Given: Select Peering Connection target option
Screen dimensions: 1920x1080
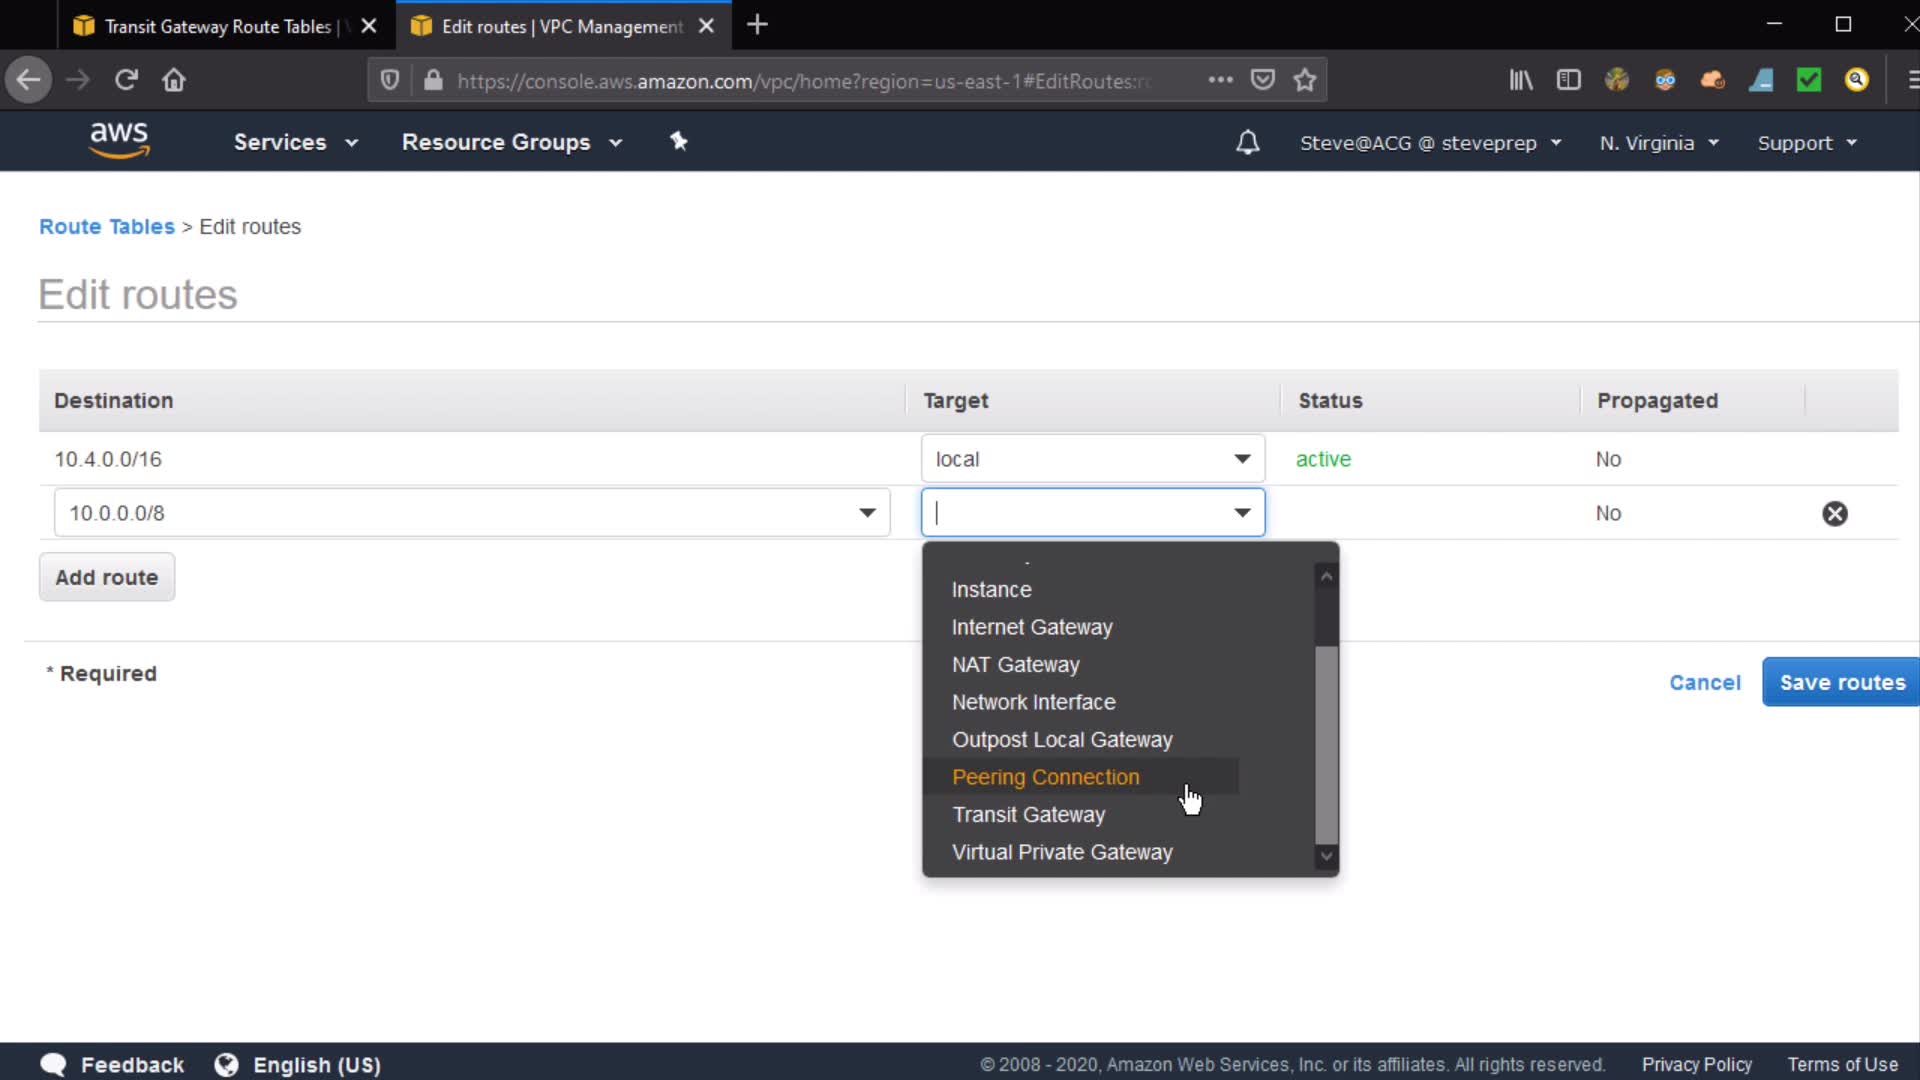Looking at the screenshot, I should [x=1045, y=777].
